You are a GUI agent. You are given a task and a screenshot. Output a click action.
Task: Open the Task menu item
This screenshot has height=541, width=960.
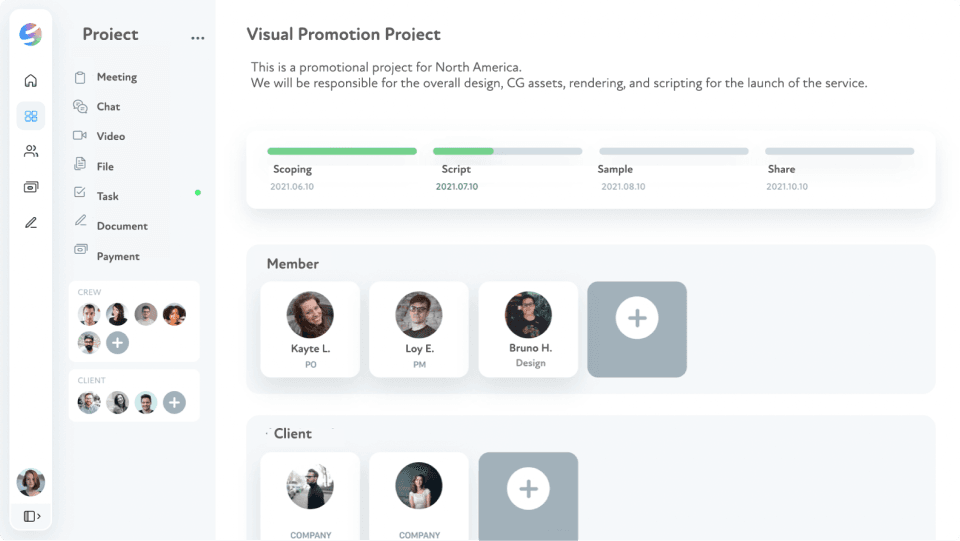click(108, 196)
